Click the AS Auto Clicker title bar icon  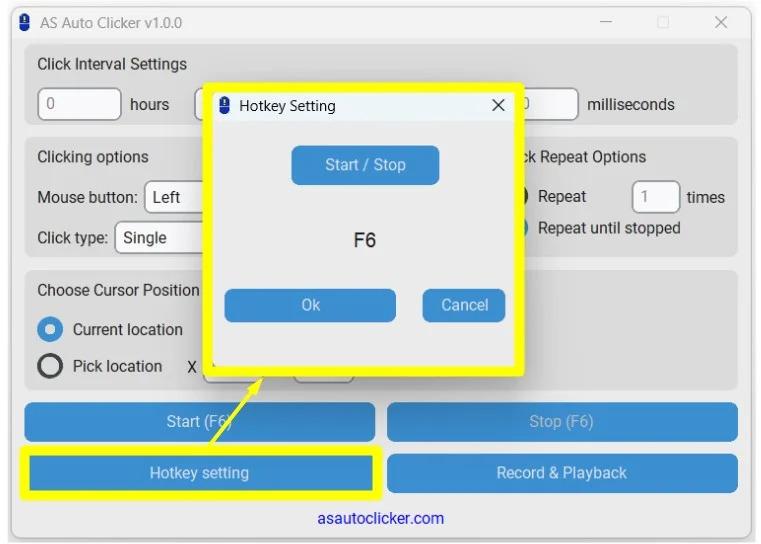(x=25, y=22)
